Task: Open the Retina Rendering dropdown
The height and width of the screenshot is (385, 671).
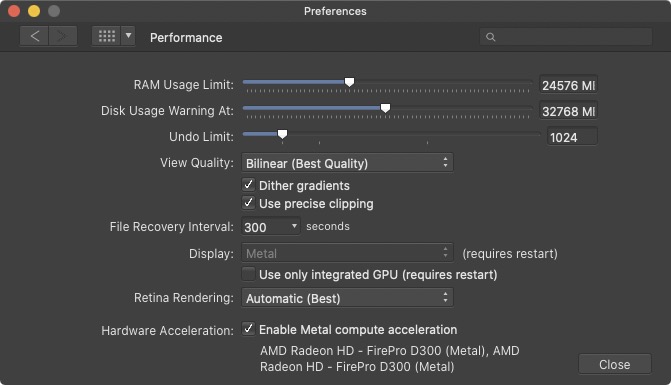Action: pos(347,298)
